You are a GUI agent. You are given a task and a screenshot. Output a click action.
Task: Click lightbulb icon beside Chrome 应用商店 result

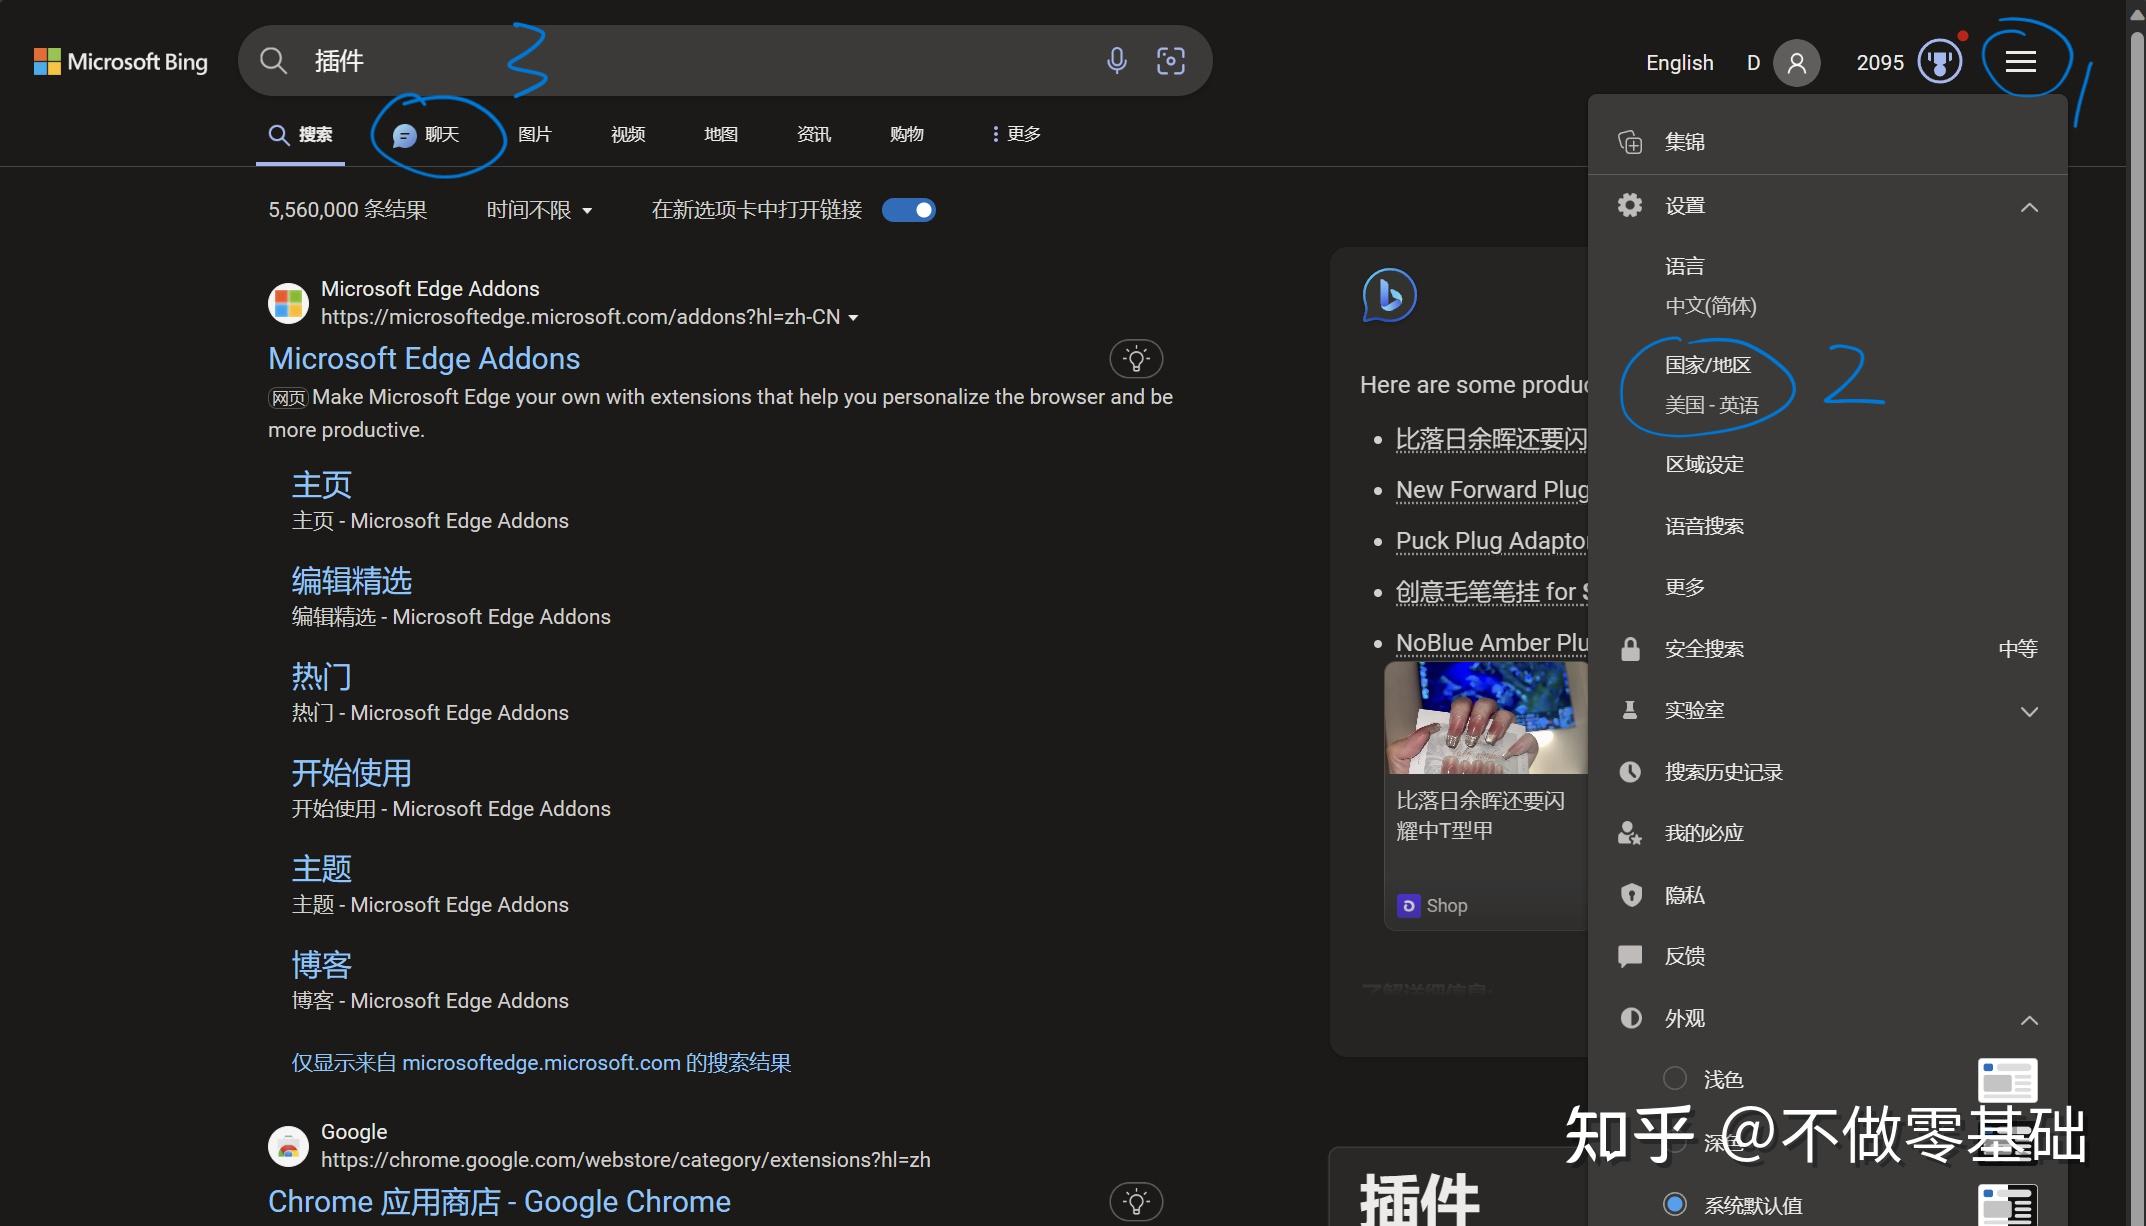(1136, 1201)
